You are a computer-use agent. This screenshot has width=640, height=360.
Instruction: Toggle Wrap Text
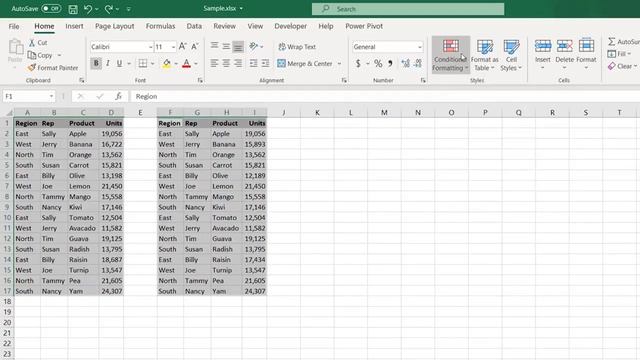coord(297,47)
